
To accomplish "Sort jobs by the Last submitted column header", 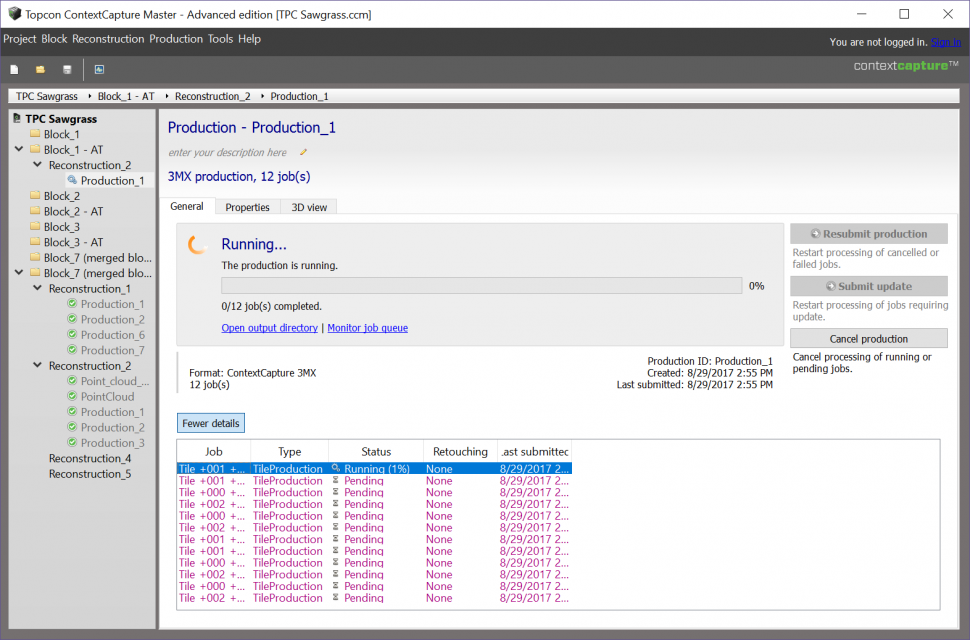I will click(x=534, y=451).
